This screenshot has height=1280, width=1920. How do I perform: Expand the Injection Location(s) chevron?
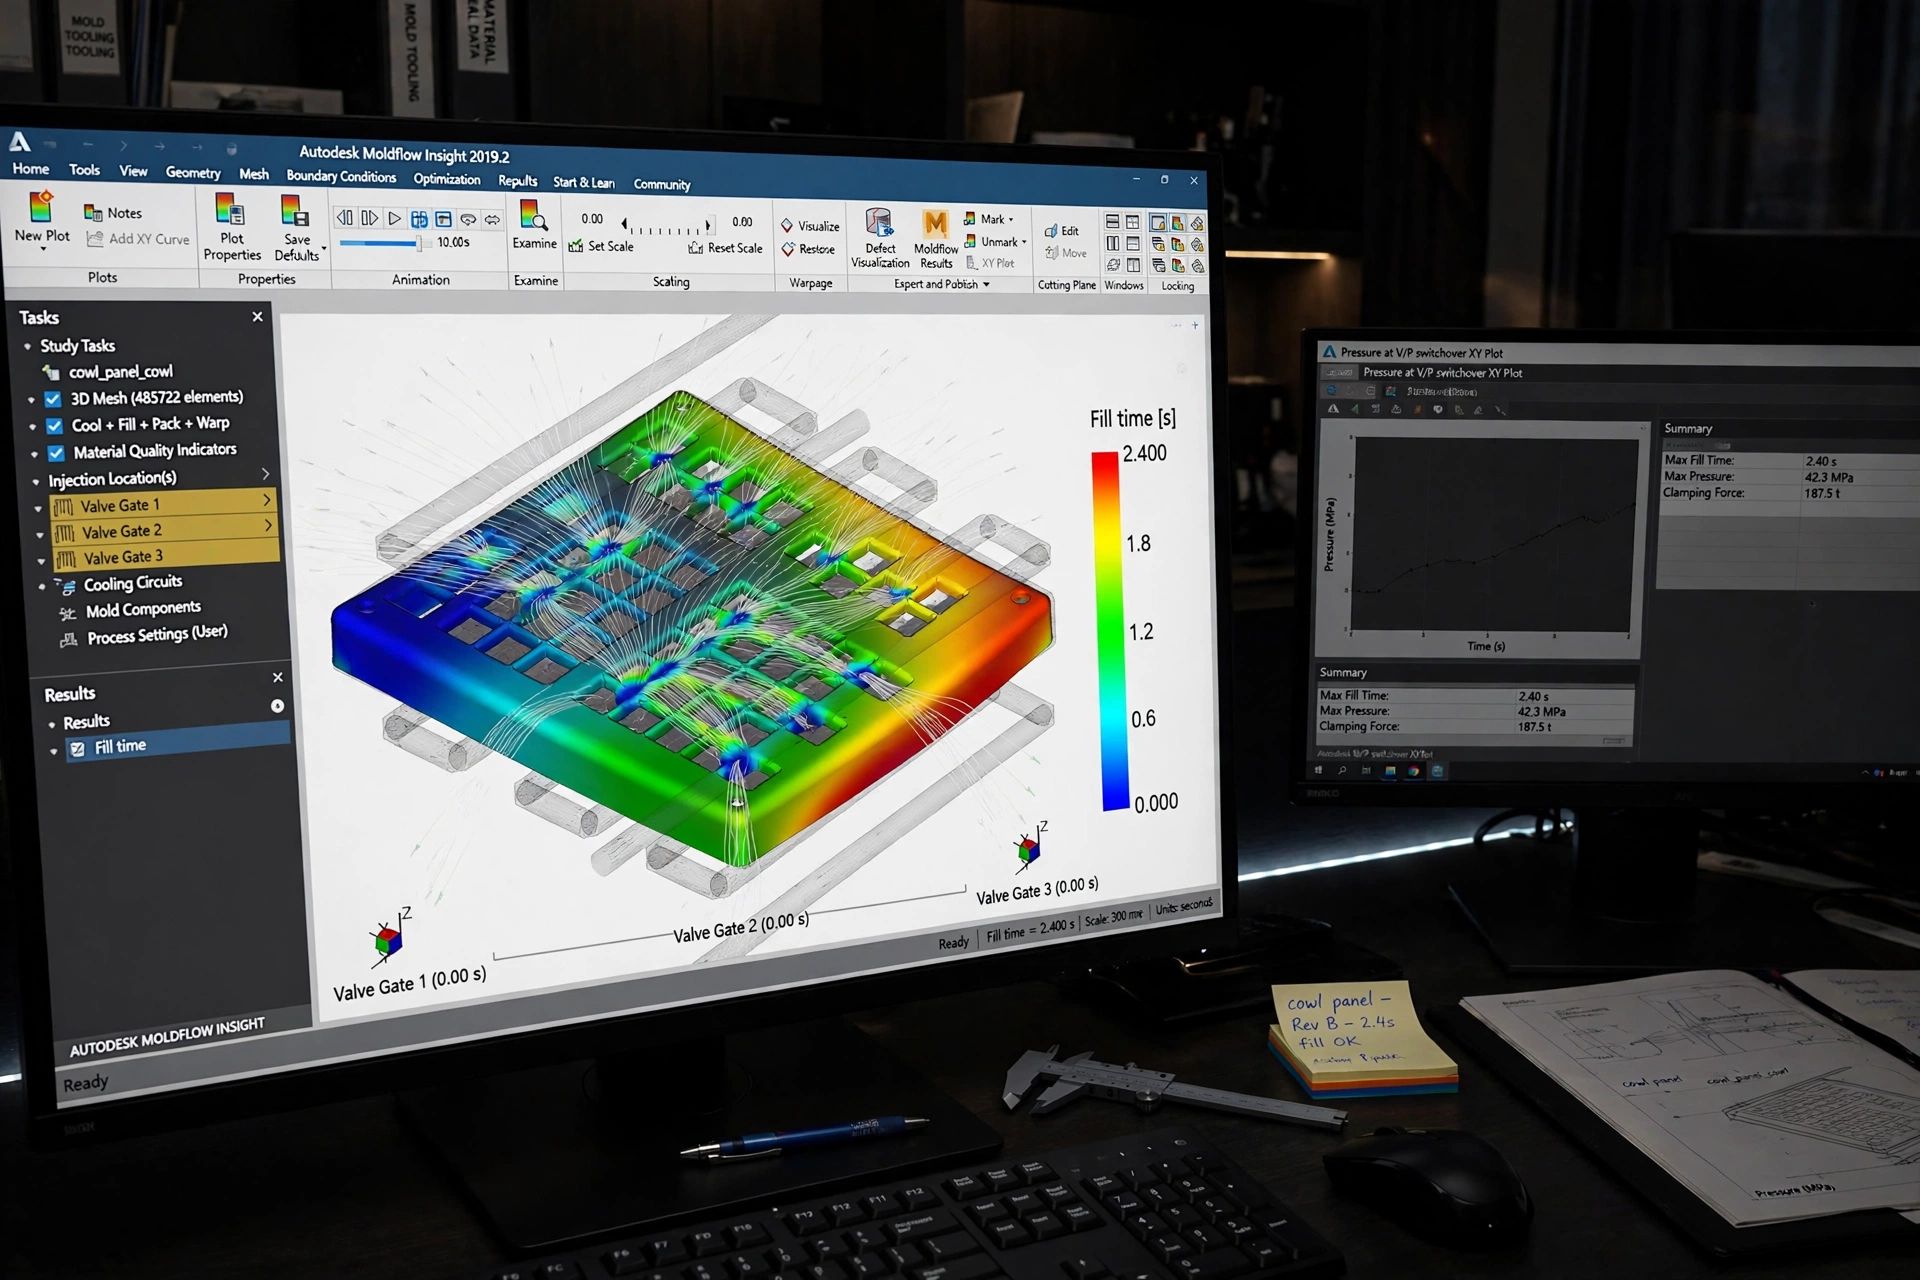coord(265,474)
